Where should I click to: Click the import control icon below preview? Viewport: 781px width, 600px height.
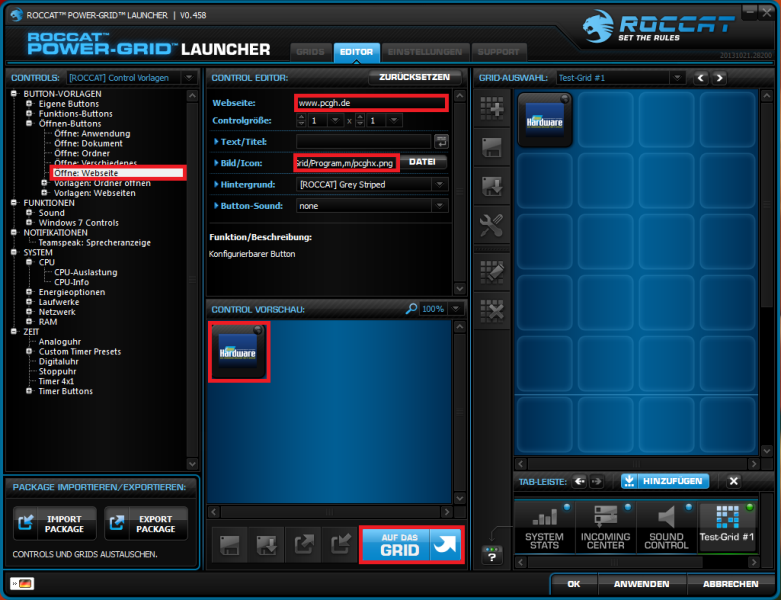(x=341, y=545)
